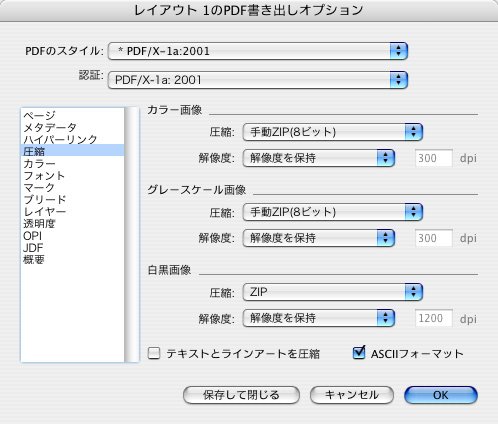This screenshot has height=424, width=498.
Task: Uncheck ASCIIフォーマット checkbox
Action: tap(359, 353)
